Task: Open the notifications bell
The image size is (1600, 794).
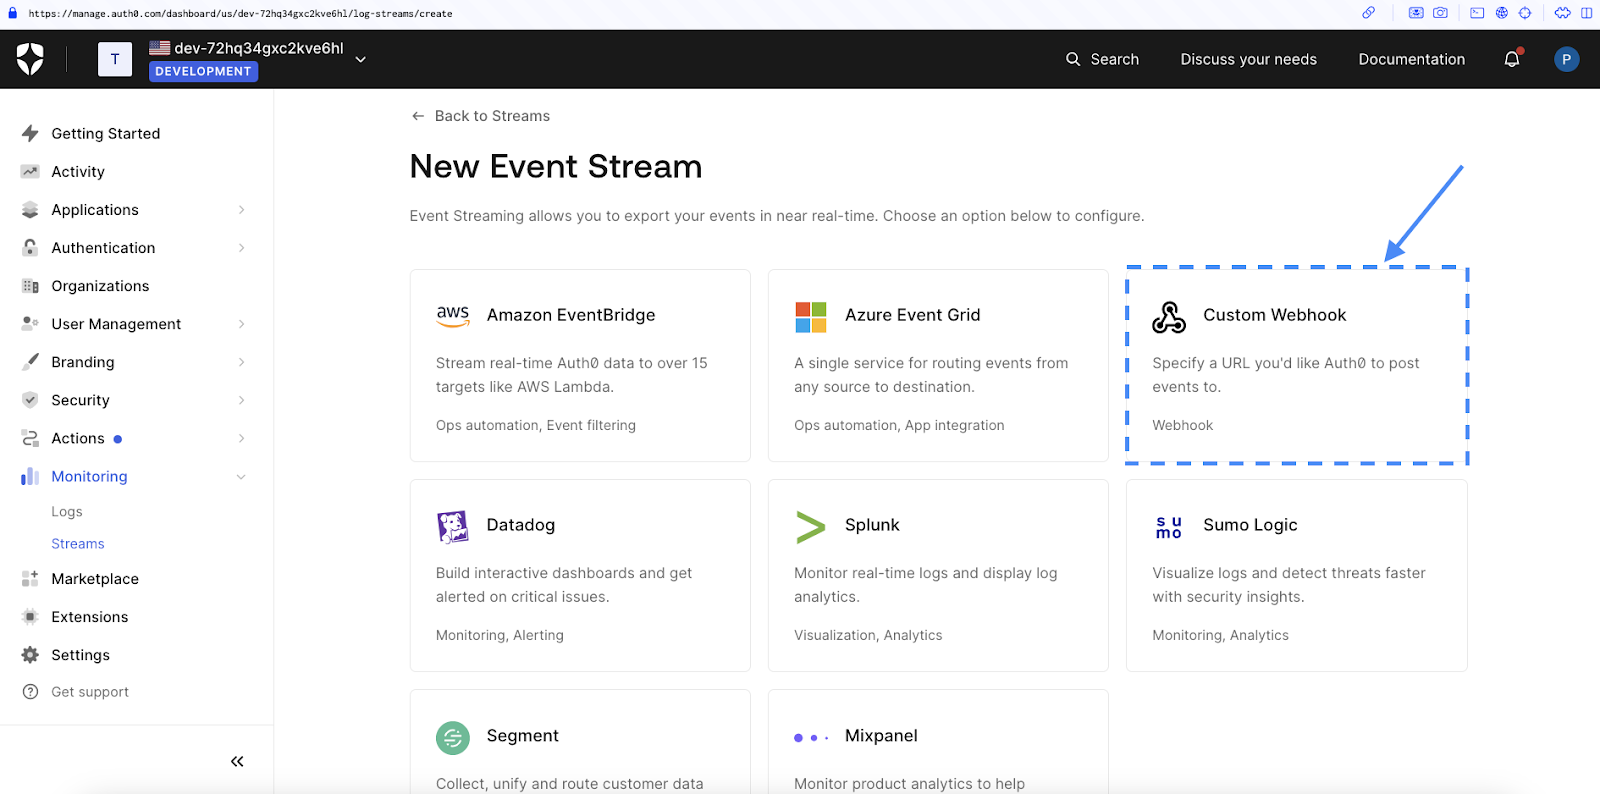Action: coord(1512,59)
